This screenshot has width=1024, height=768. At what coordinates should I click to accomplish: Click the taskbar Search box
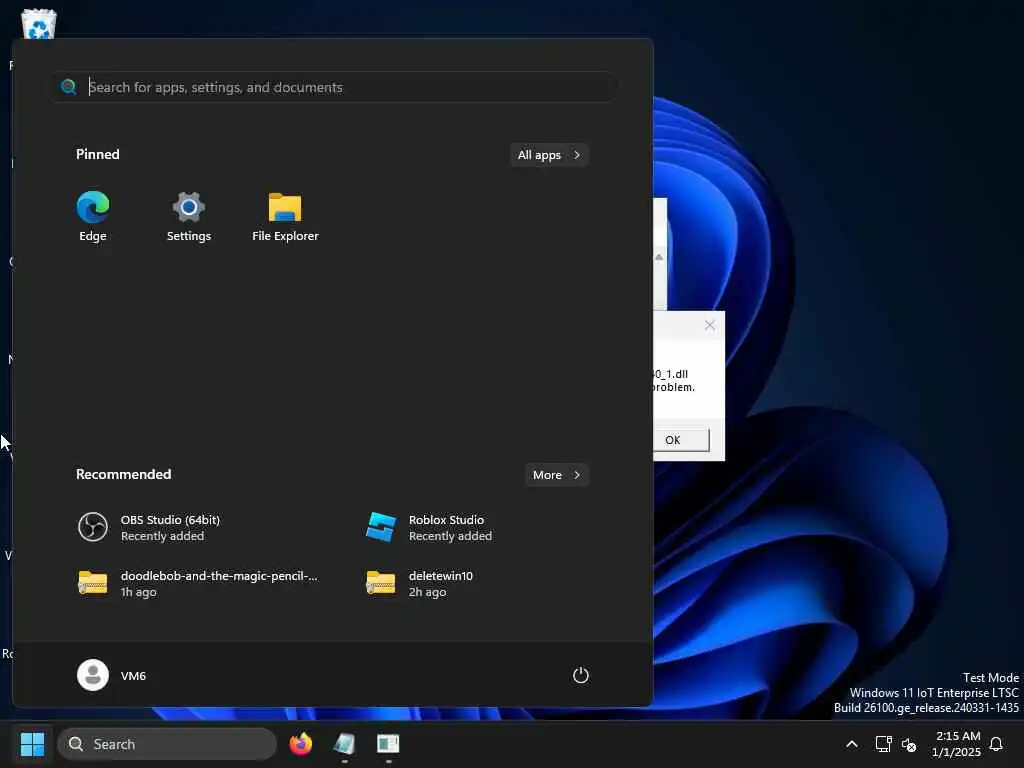[x=167, y=744]
